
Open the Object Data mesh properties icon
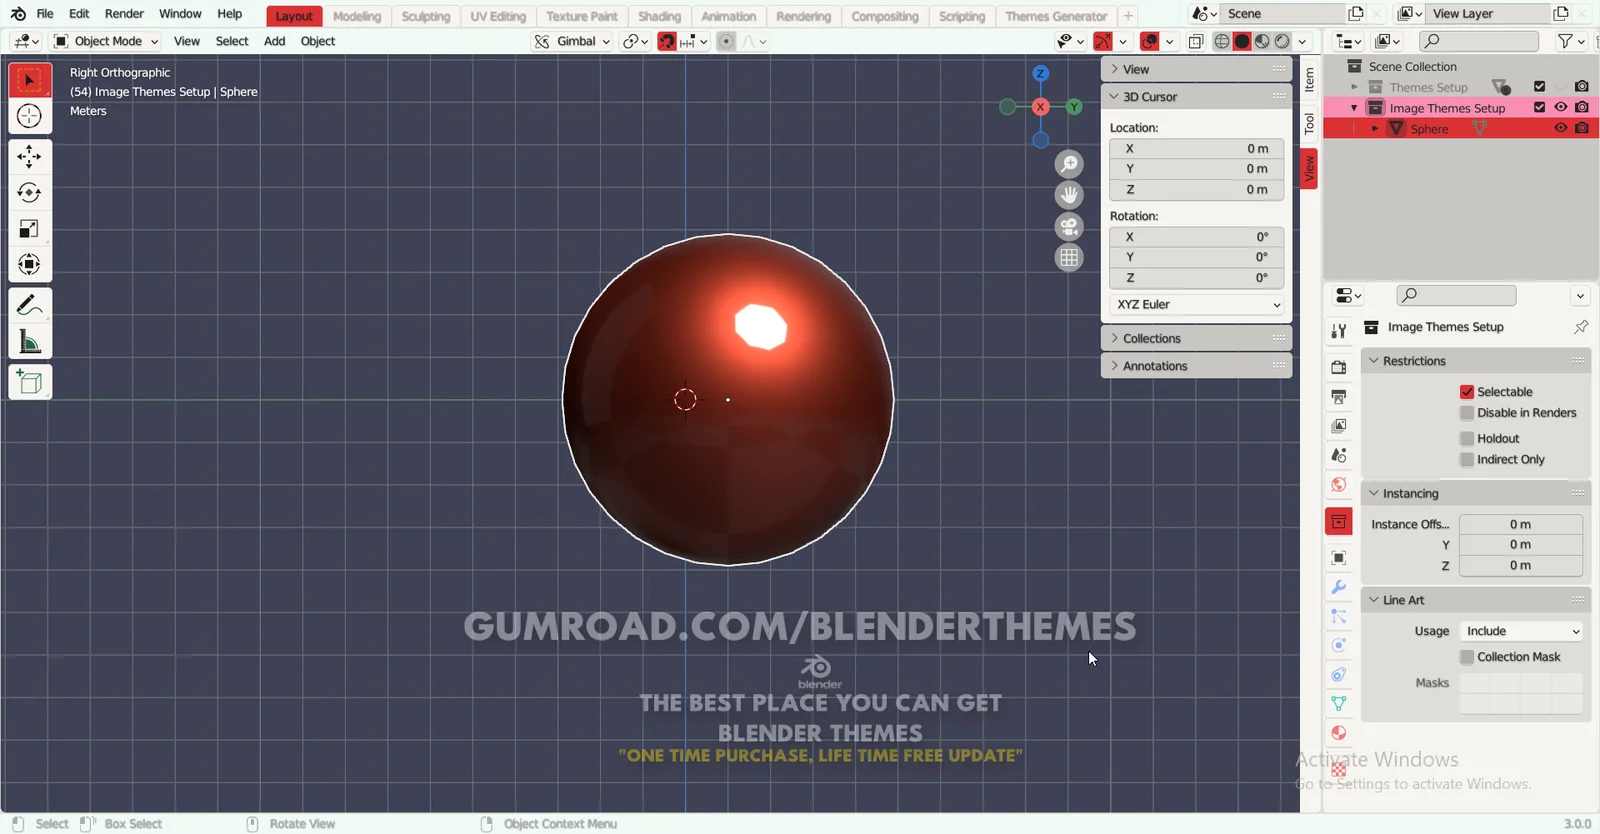(x=1339, y=704)
